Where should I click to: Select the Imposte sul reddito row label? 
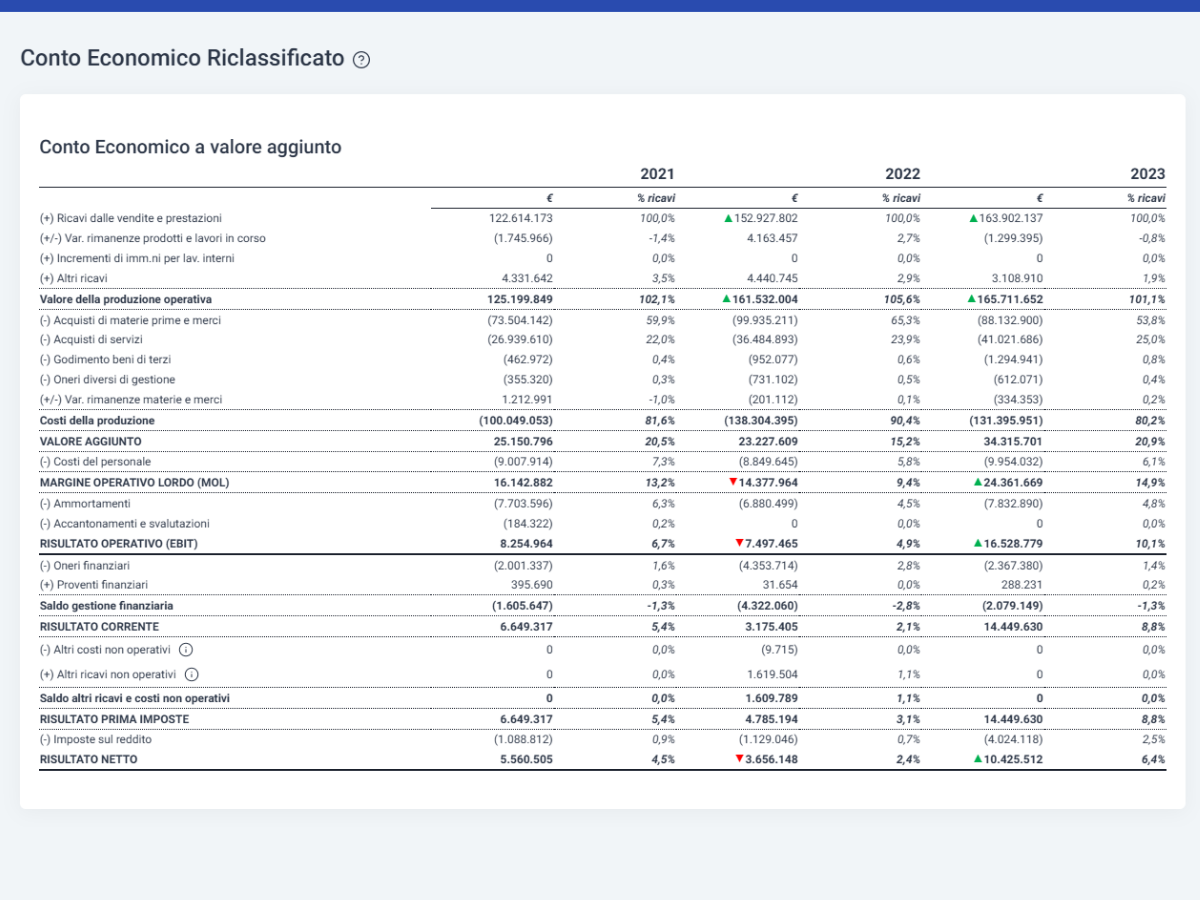pyautogui.click(x=95, y=739)
